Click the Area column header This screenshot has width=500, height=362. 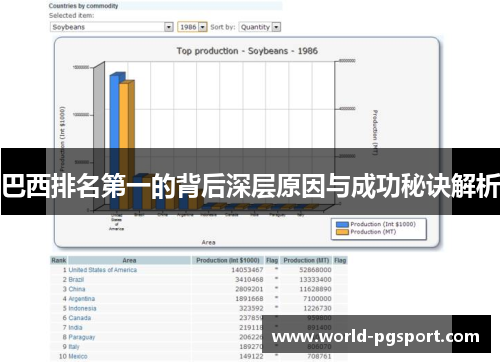pyautogui.click(x=129, y=260)
